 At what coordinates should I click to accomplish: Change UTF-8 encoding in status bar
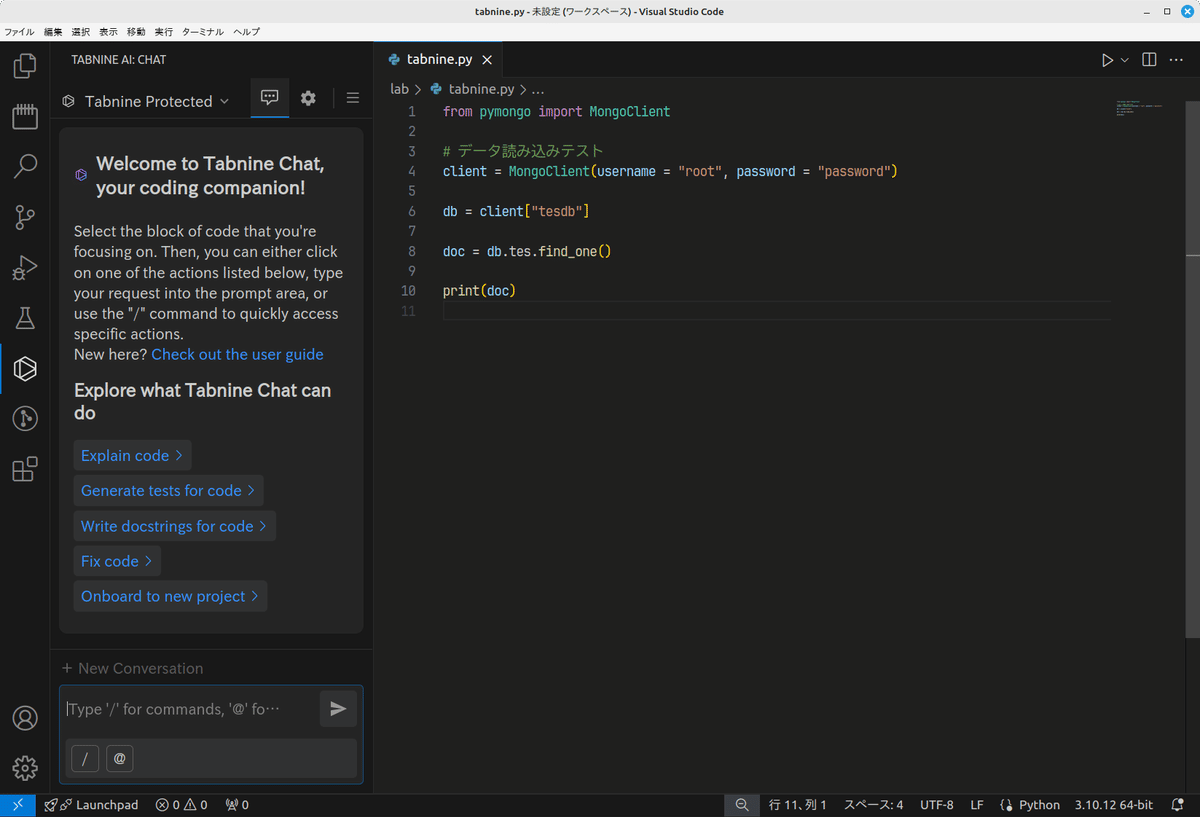click(936, 804)
